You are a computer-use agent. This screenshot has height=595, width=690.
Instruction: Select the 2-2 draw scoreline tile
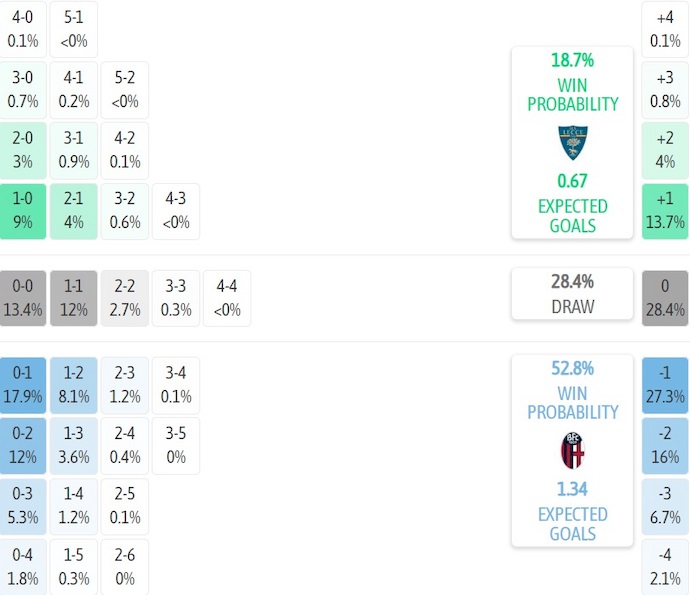click(125, 298)
